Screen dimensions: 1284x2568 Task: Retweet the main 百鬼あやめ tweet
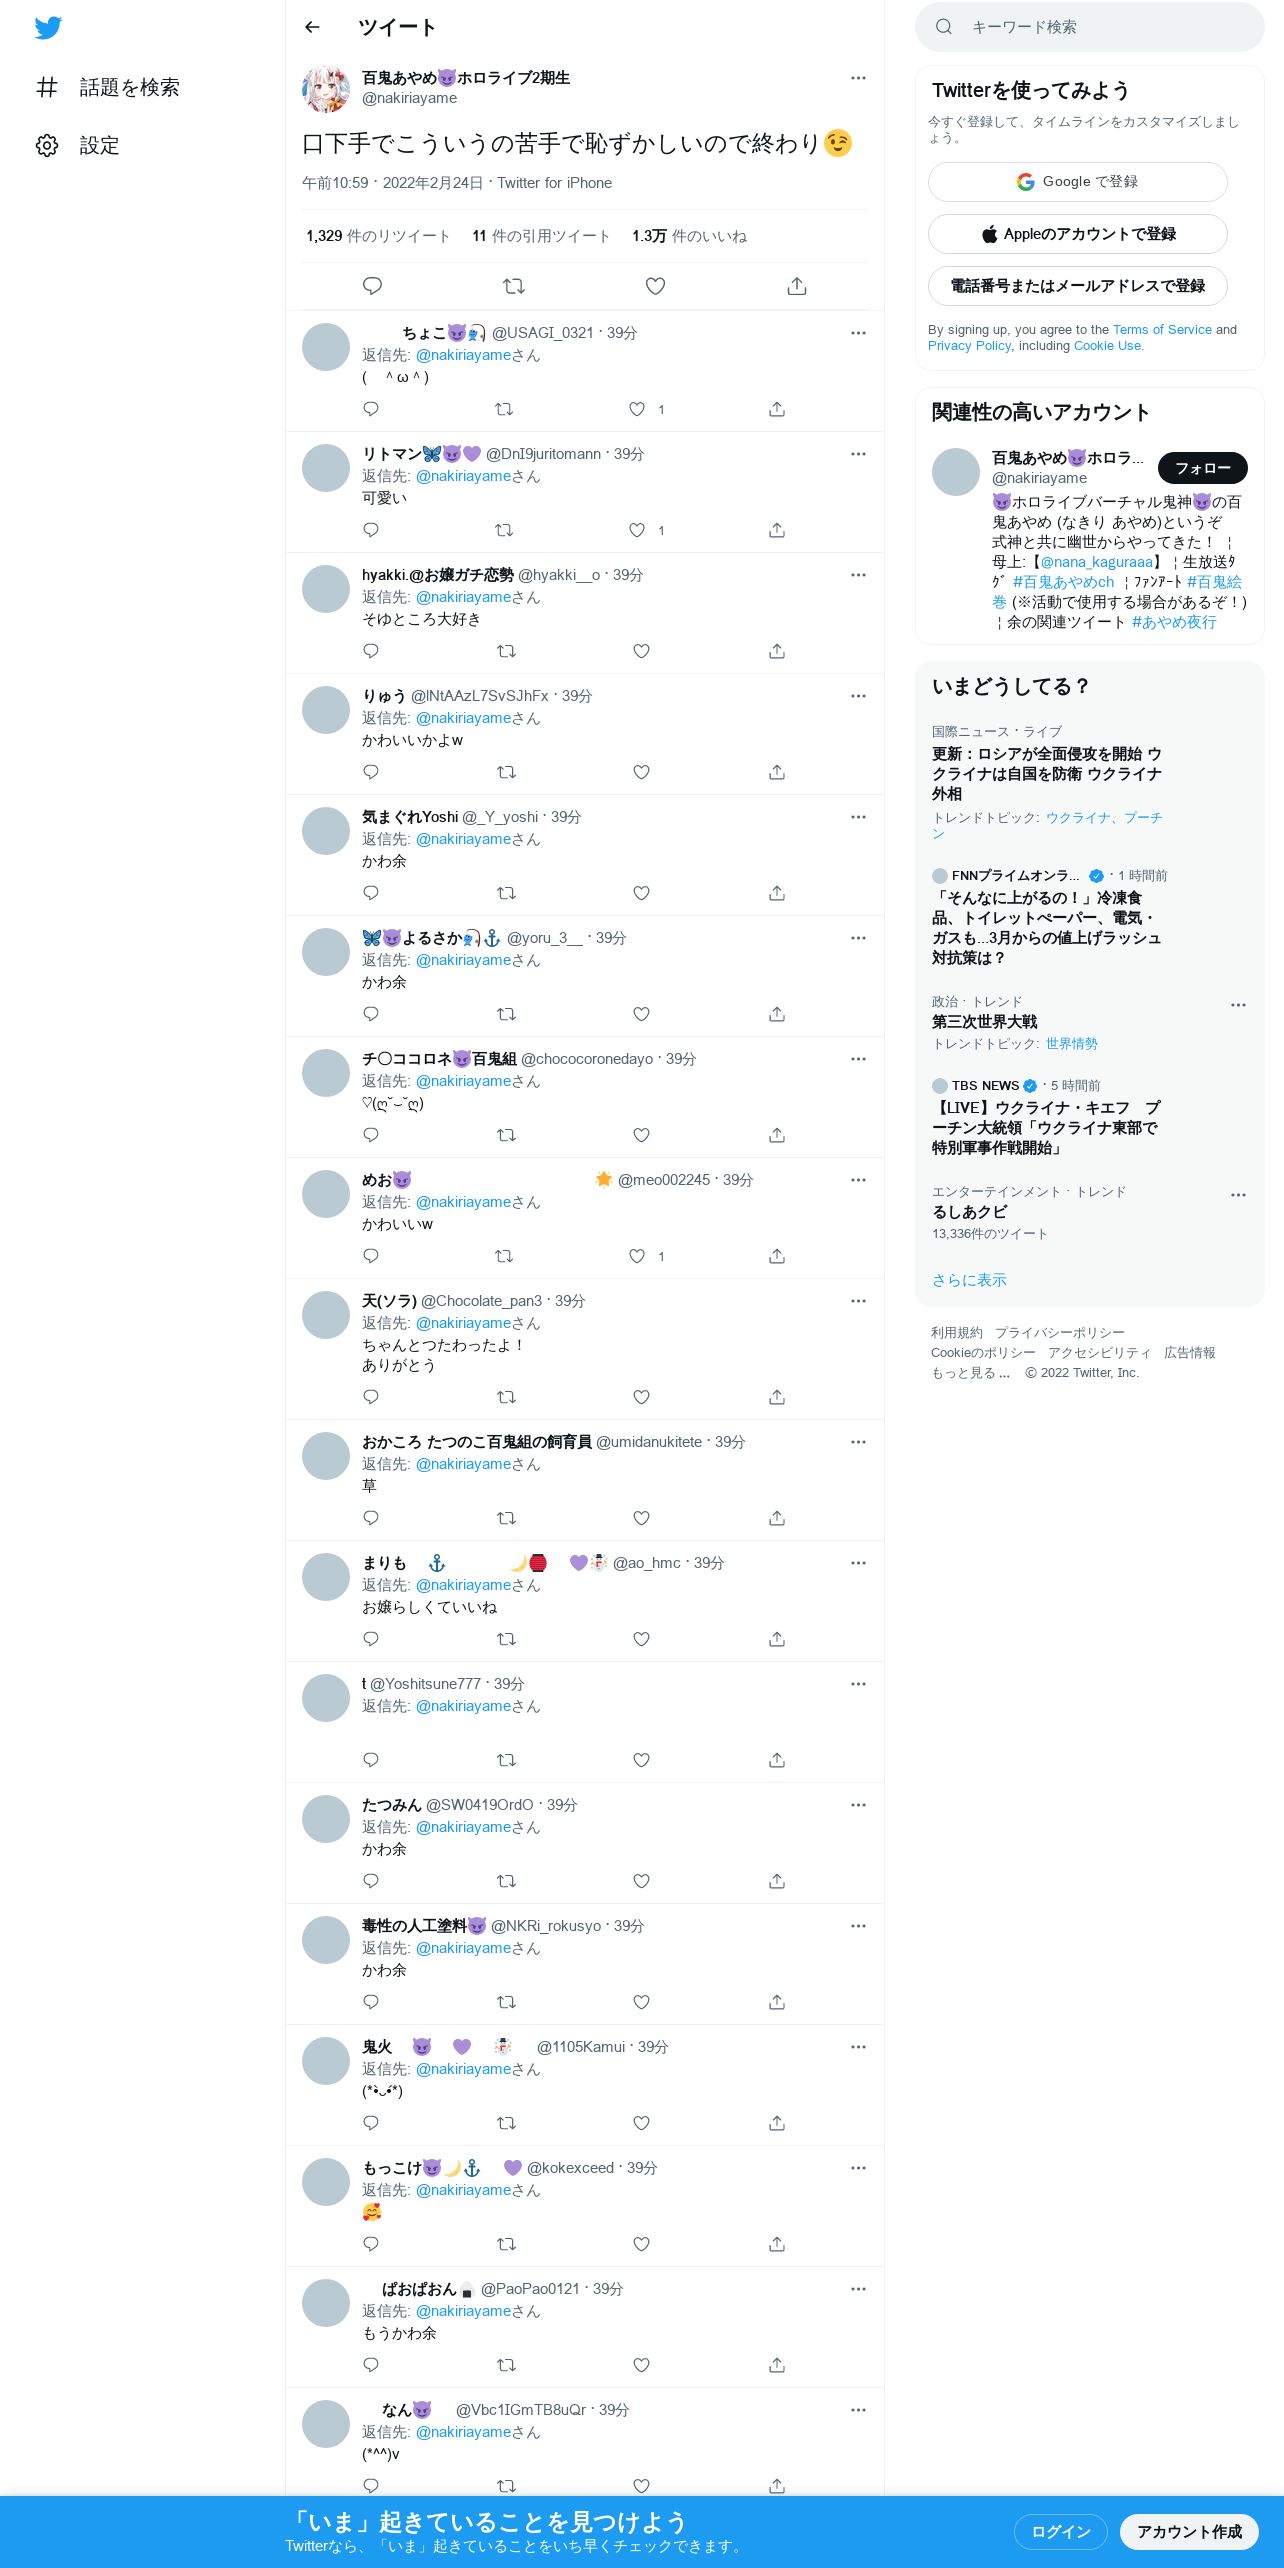(x=514, y=286)
